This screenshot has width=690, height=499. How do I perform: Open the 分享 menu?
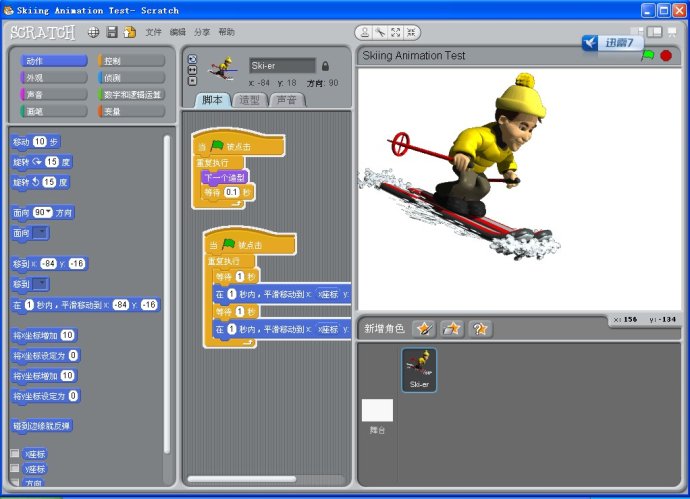tap(202, 32)
